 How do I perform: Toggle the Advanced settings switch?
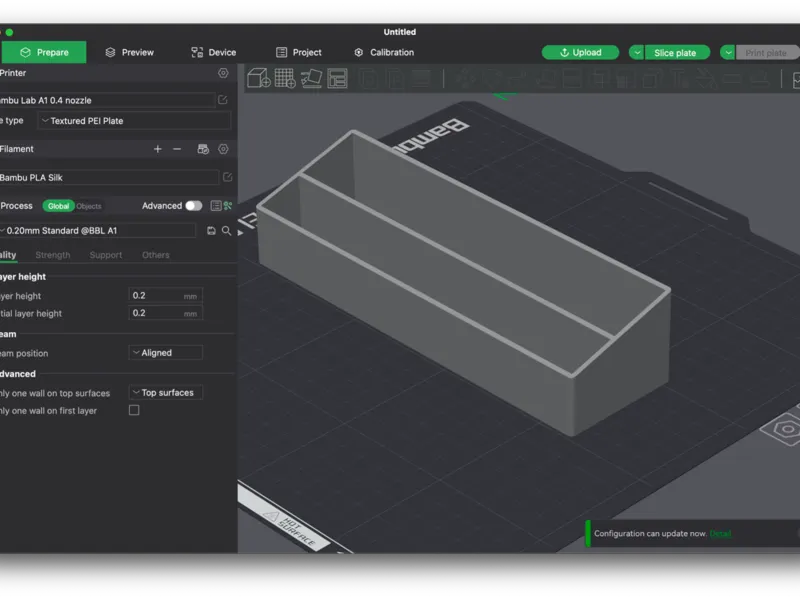coord(193,206)
